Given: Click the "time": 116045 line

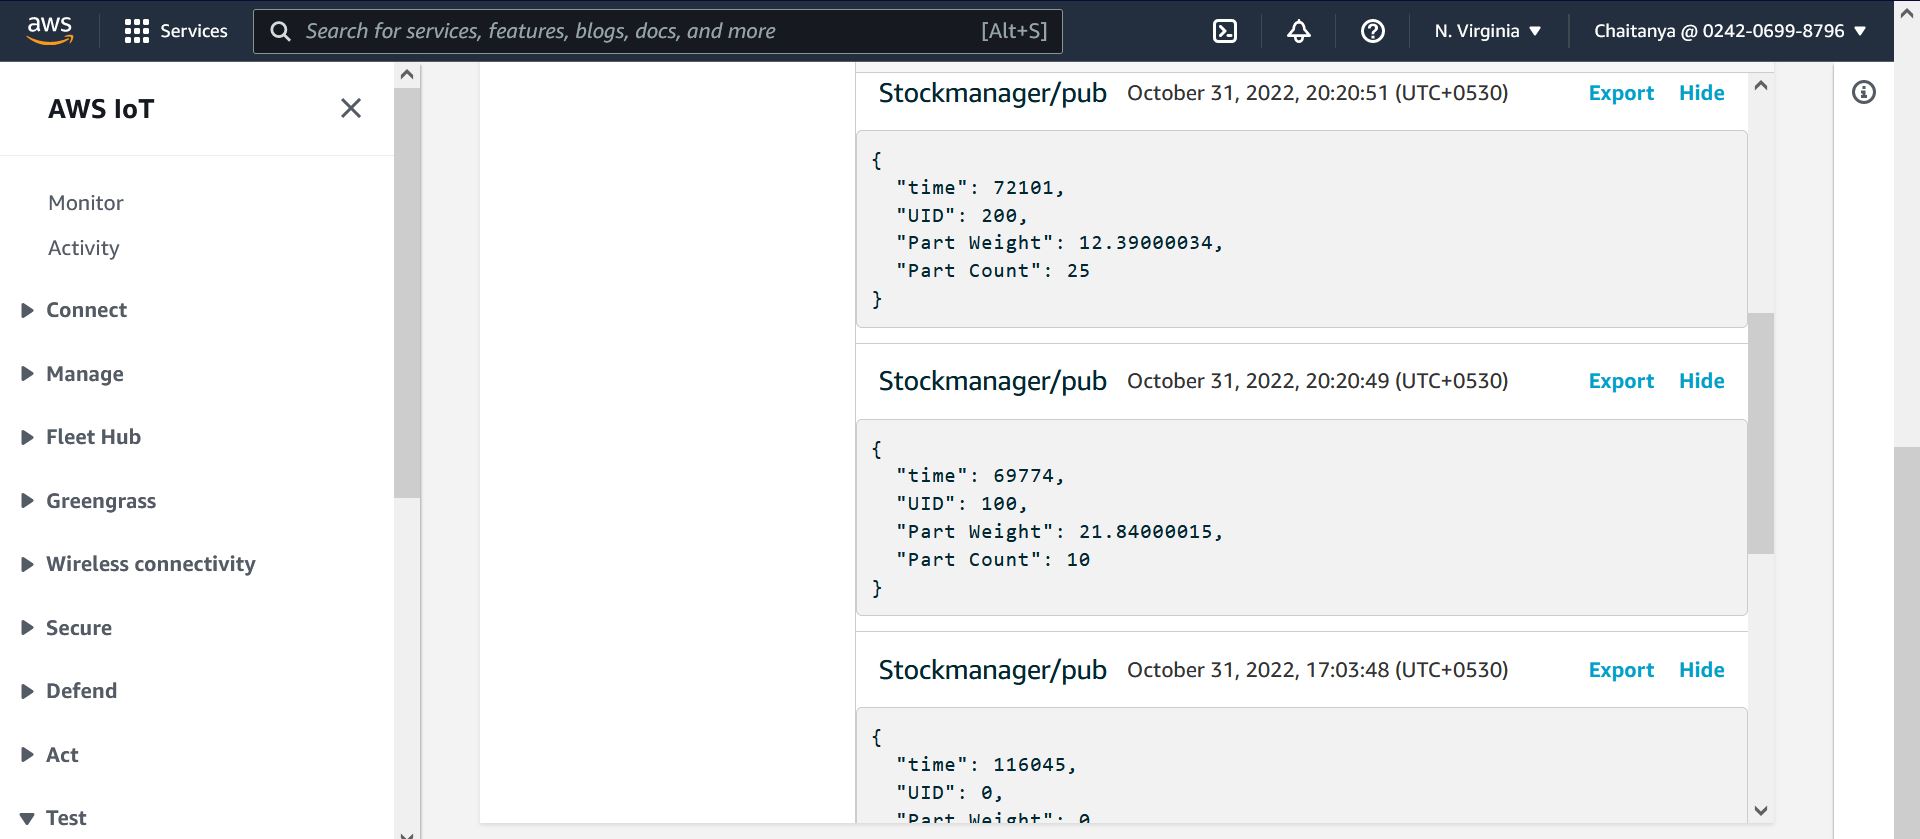Looking at the screenshot, I should pyautogui.click(x=986, y=765).
